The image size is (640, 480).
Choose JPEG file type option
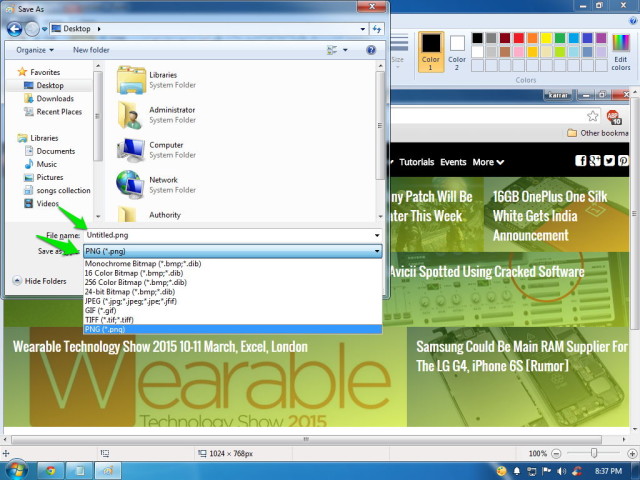click(x=233, y=301)
